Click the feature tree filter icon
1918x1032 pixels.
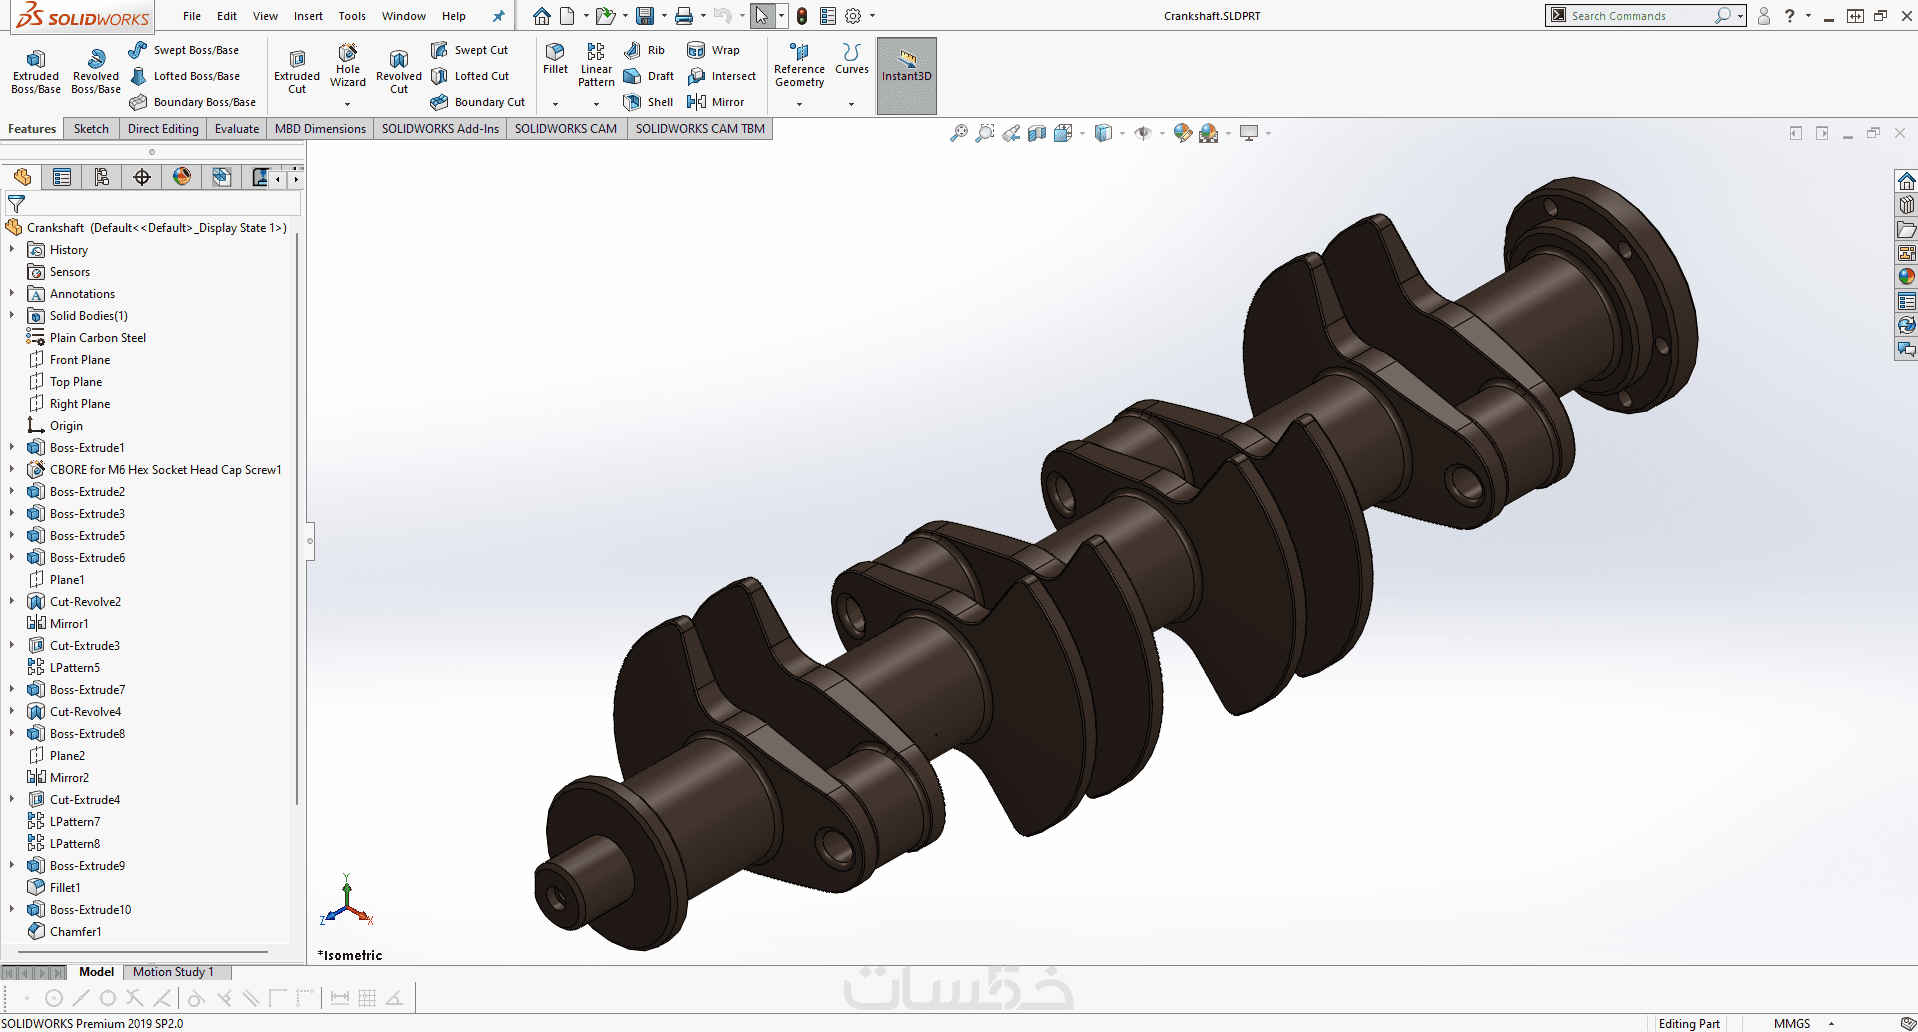(16, 204)
